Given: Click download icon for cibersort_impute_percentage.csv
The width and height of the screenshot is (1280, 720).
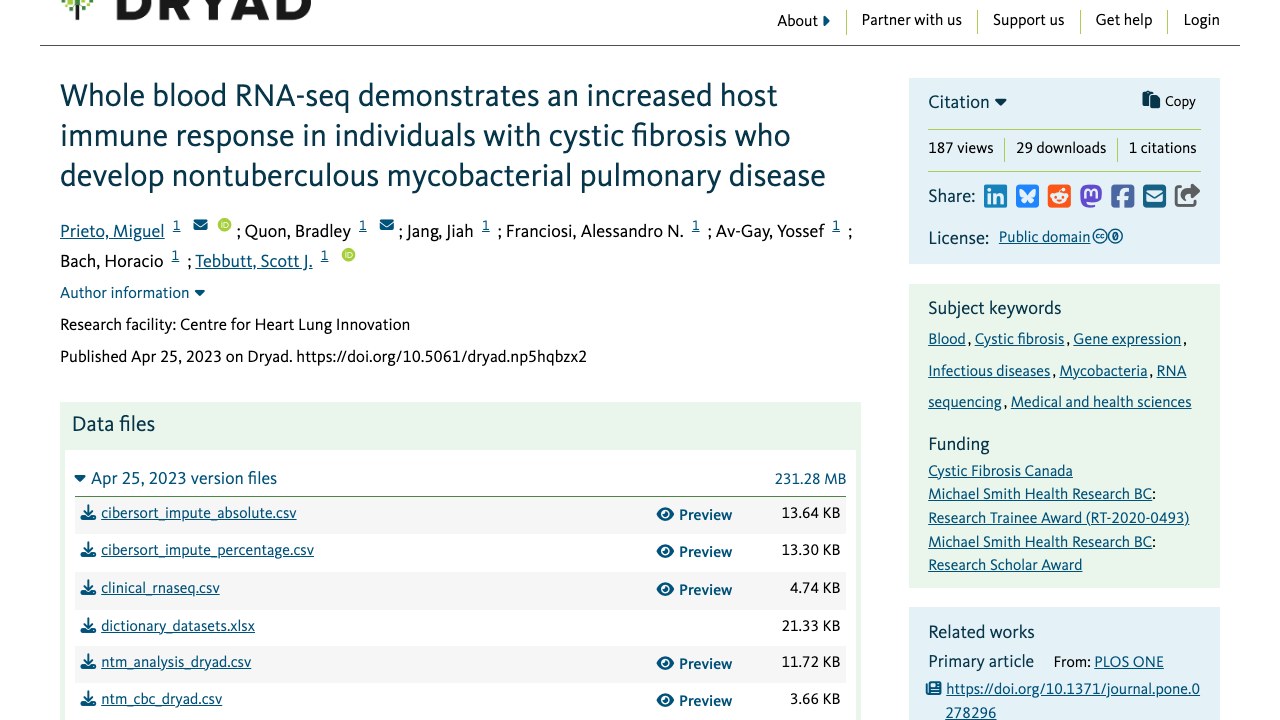Looking at the screenshot, I should 89,551.
